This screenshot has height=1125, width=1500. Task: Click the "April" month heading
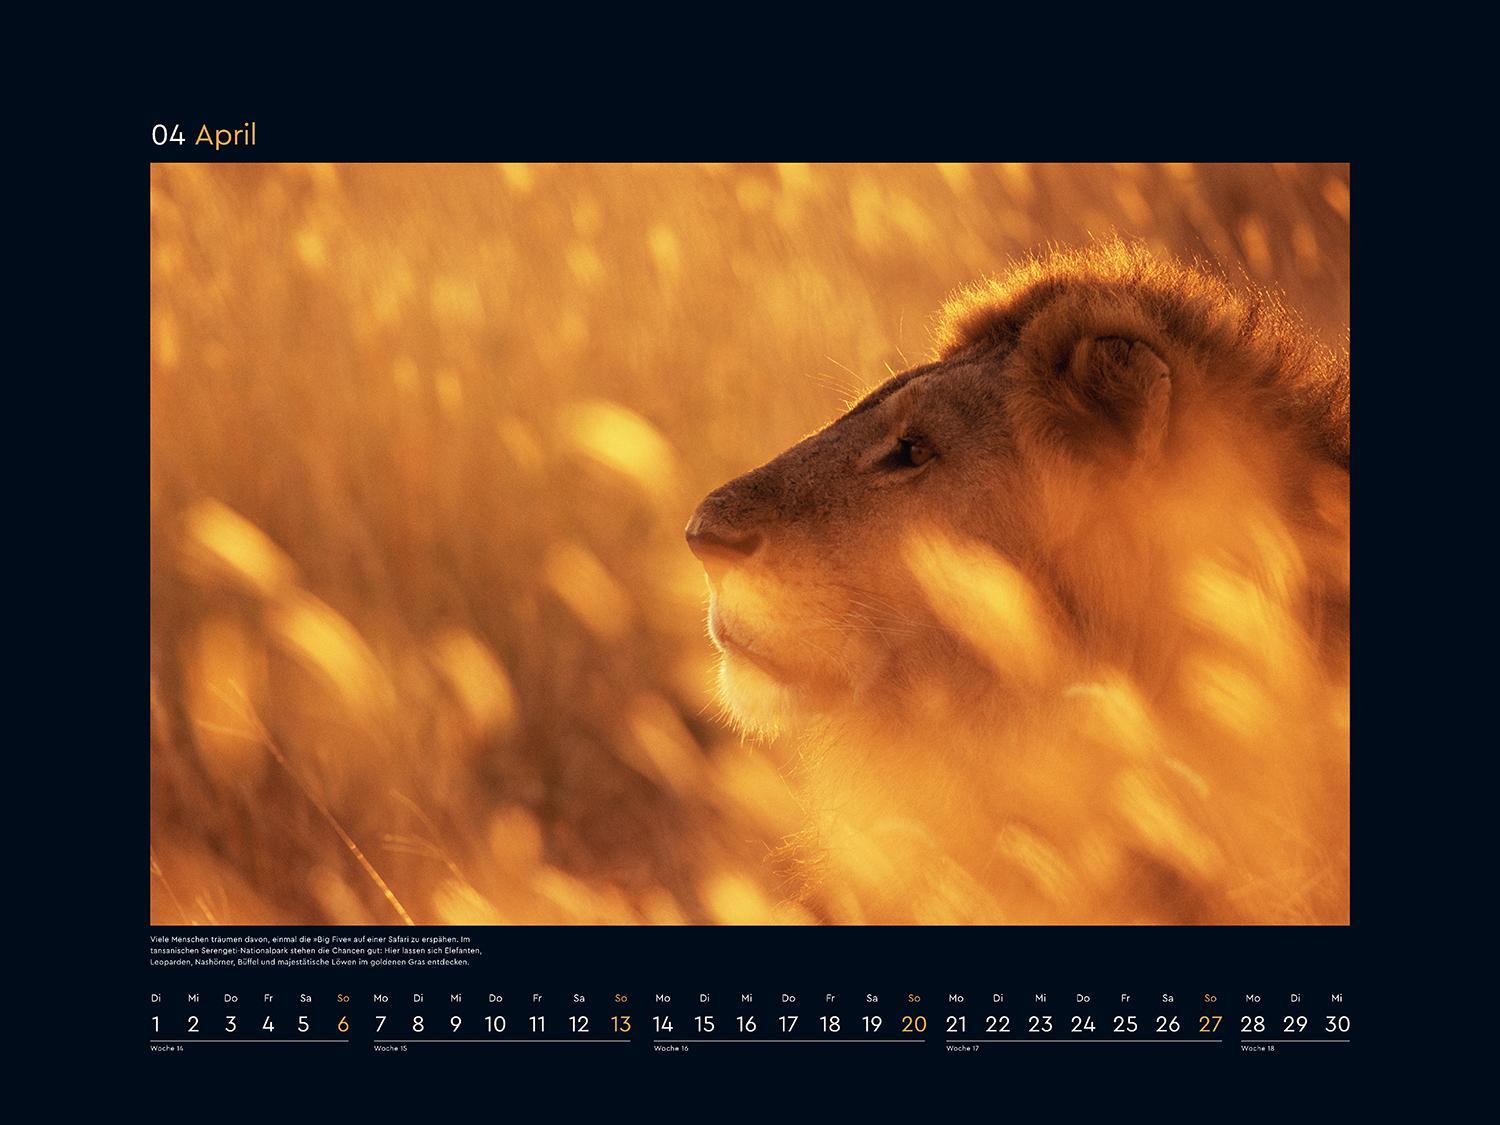[x=225, y=135]
